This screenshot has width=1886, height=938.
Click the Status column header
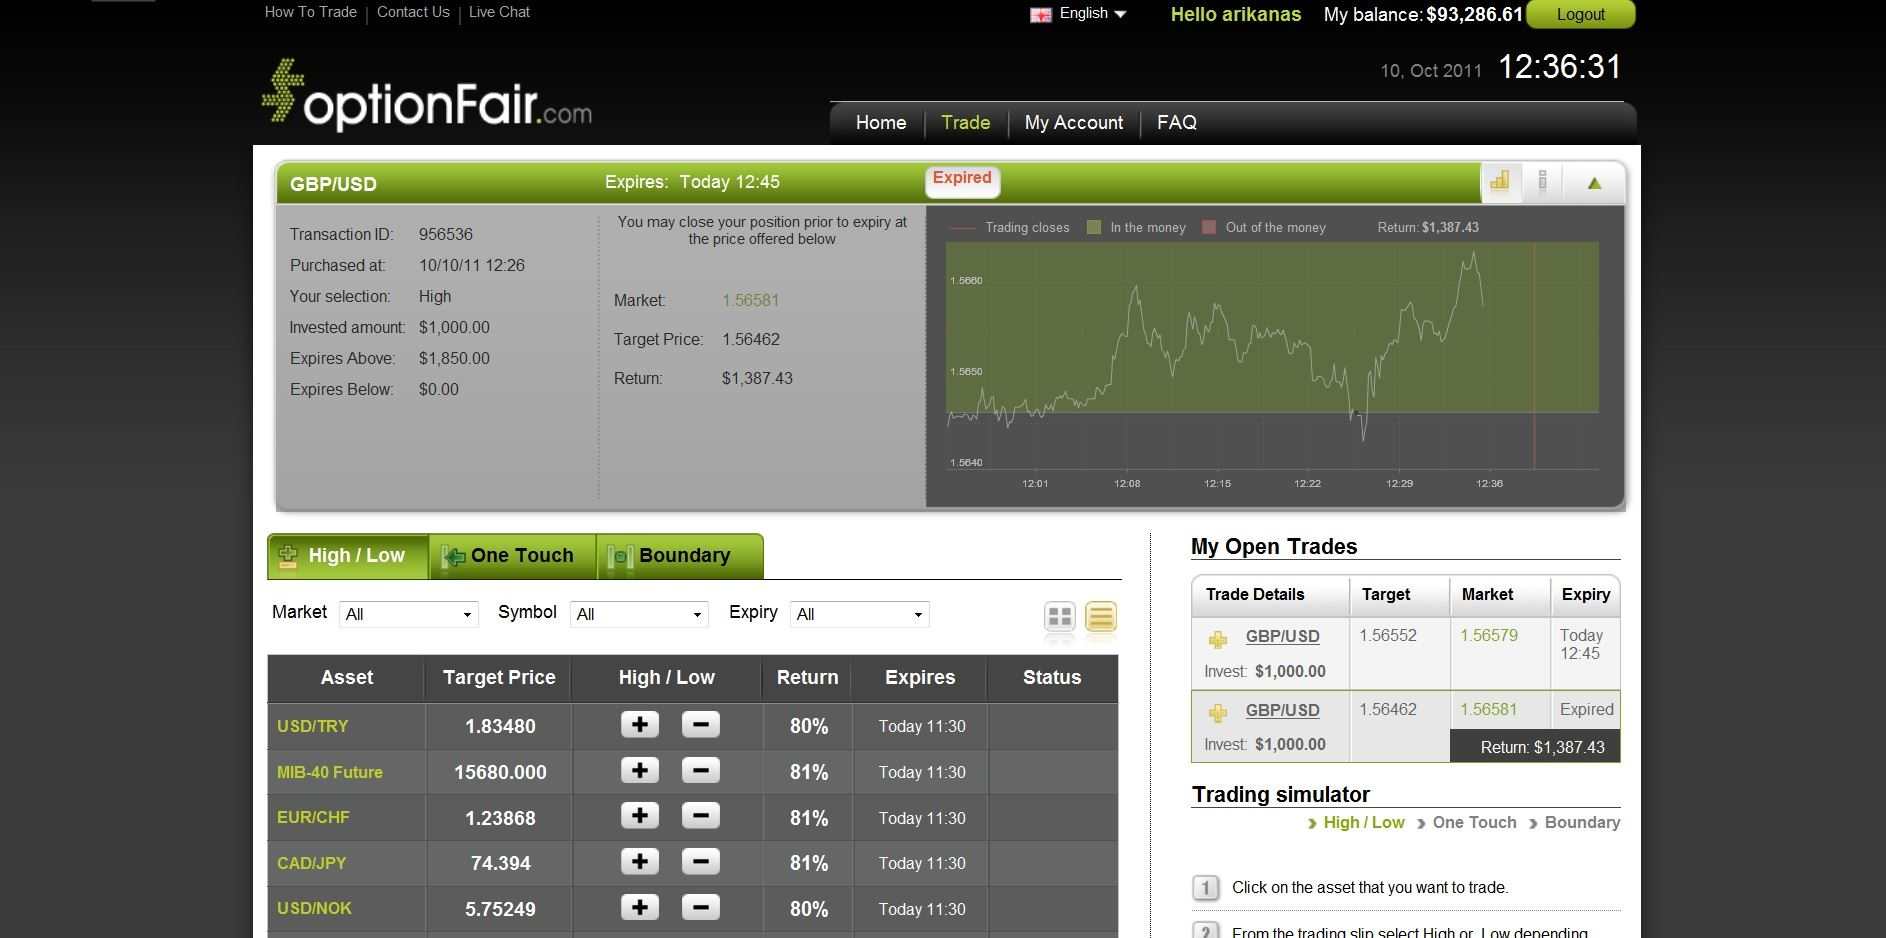(x=1052, y=677)
